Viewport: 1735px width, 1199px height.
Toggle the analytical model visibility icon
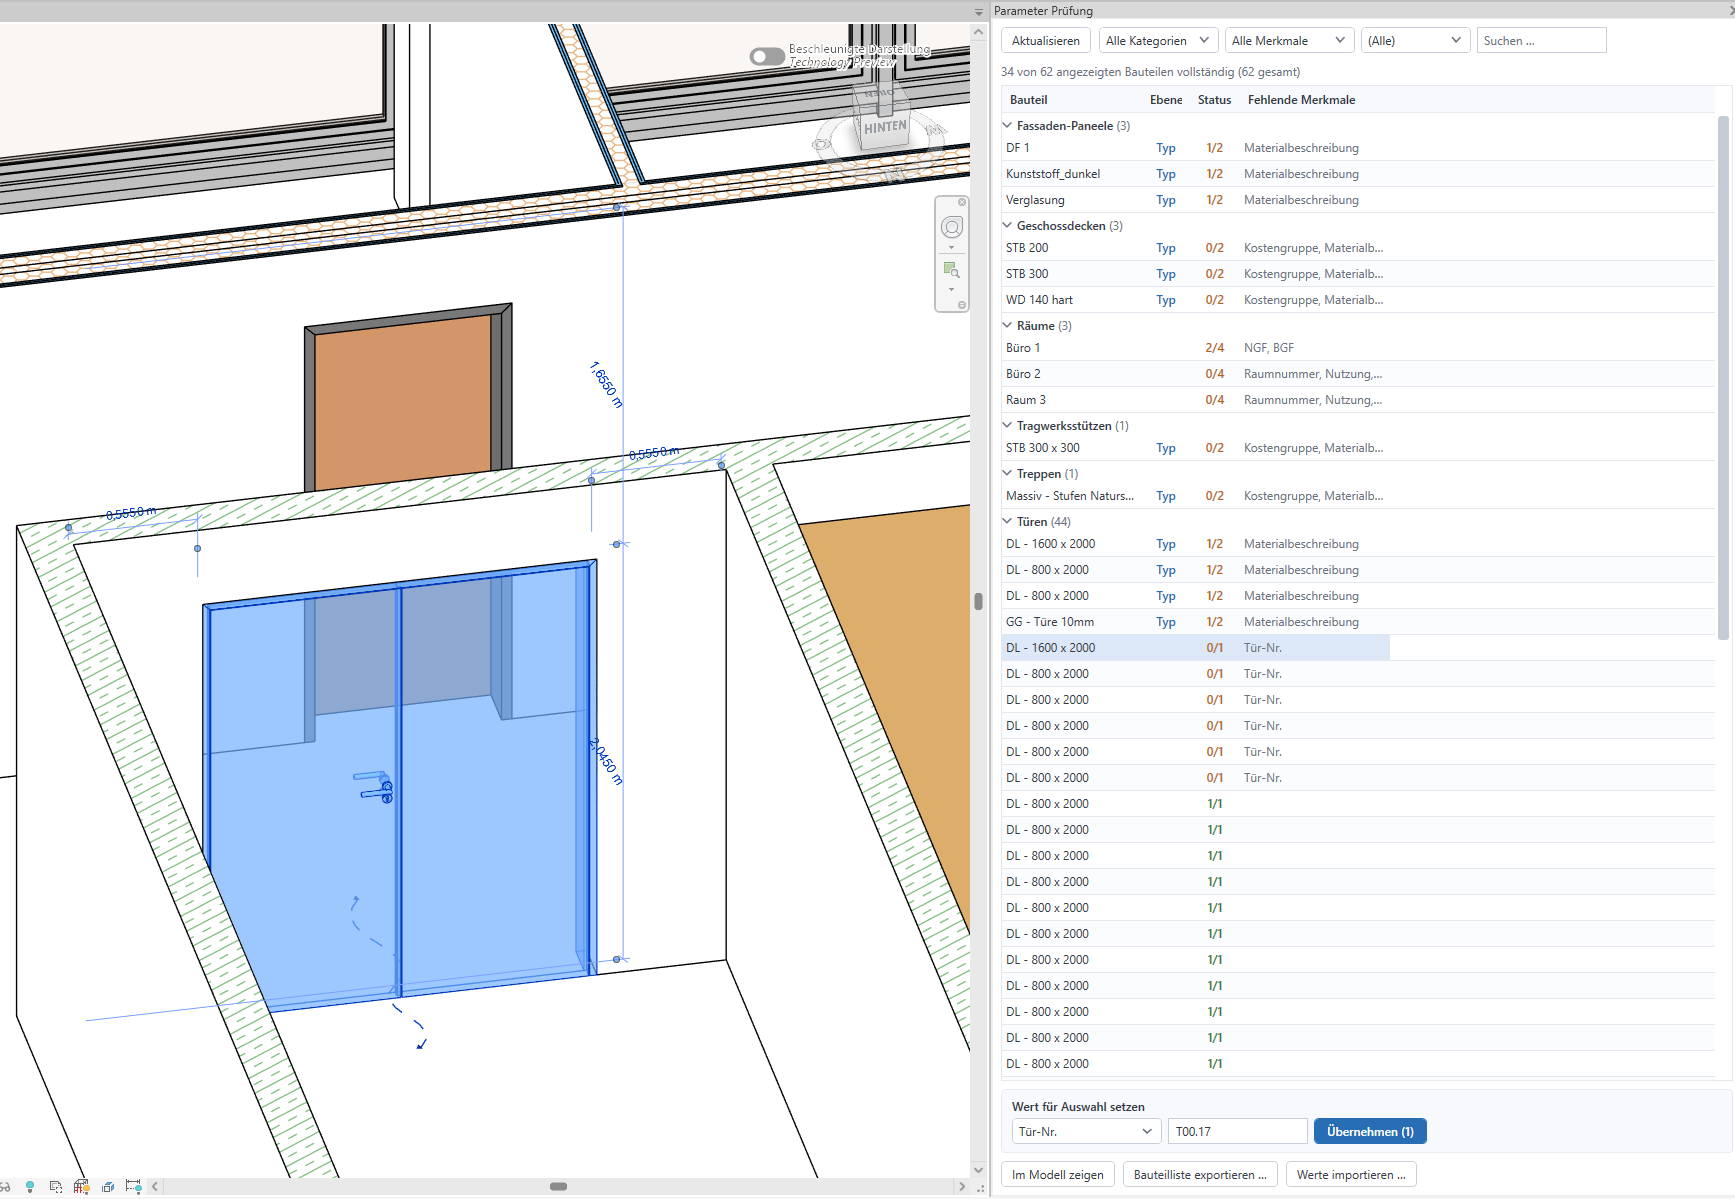82,1187
